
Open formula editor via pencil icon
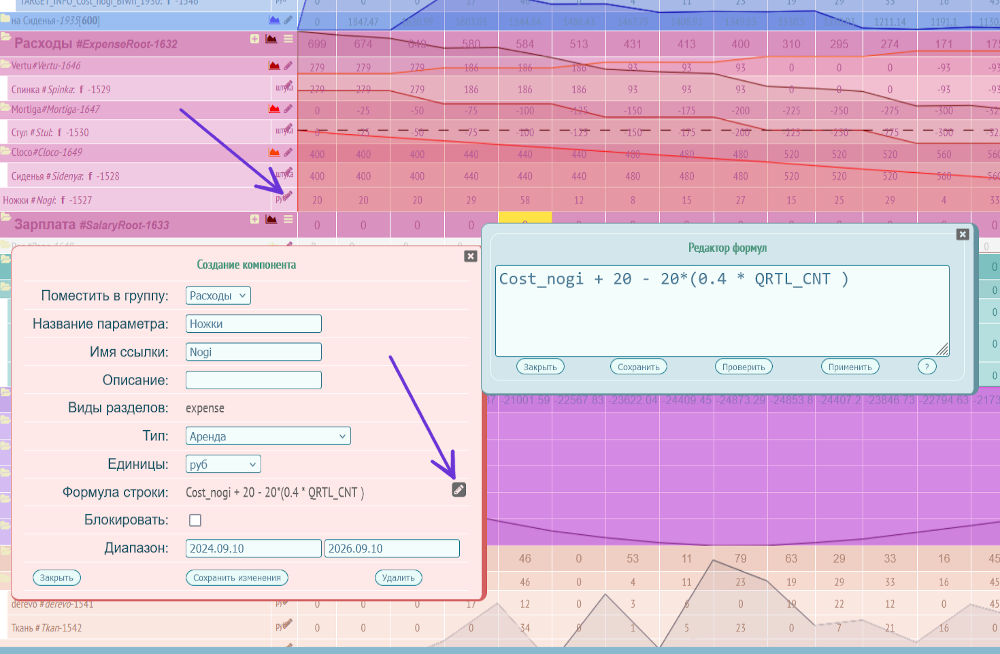(x=459, y=489)
